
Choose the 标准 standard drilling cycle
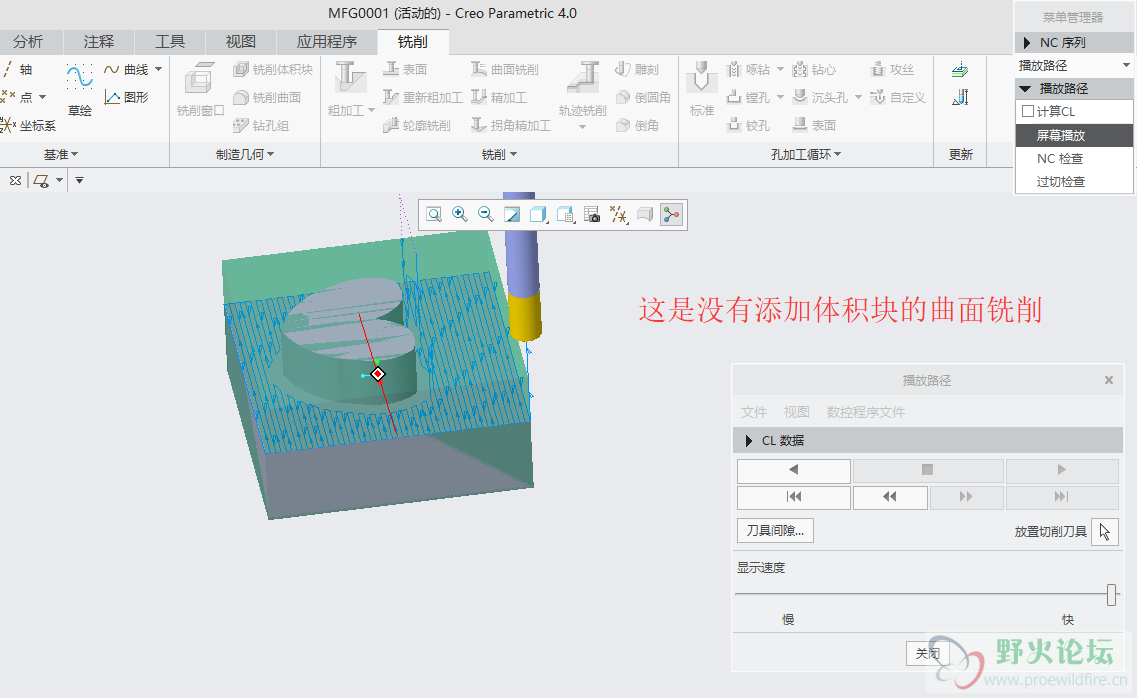click(701, 90)
